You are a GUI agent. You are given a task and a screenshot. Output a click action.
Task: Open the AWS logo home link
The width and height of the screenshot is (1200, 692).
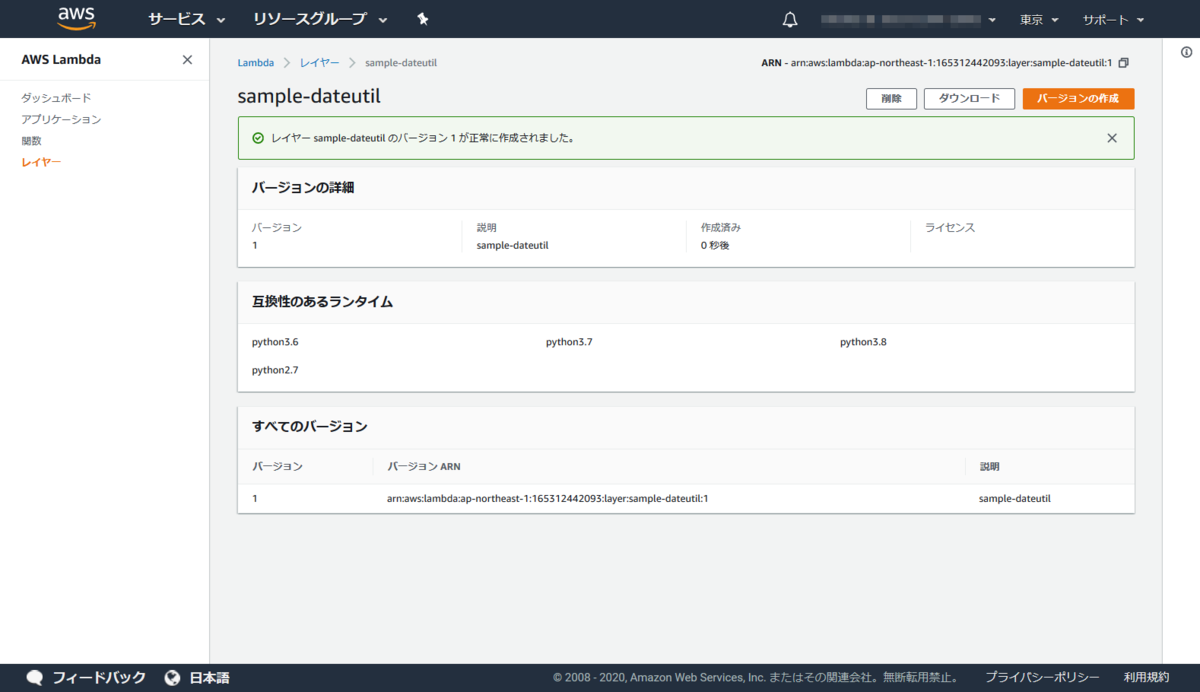[x=76, y=18]
